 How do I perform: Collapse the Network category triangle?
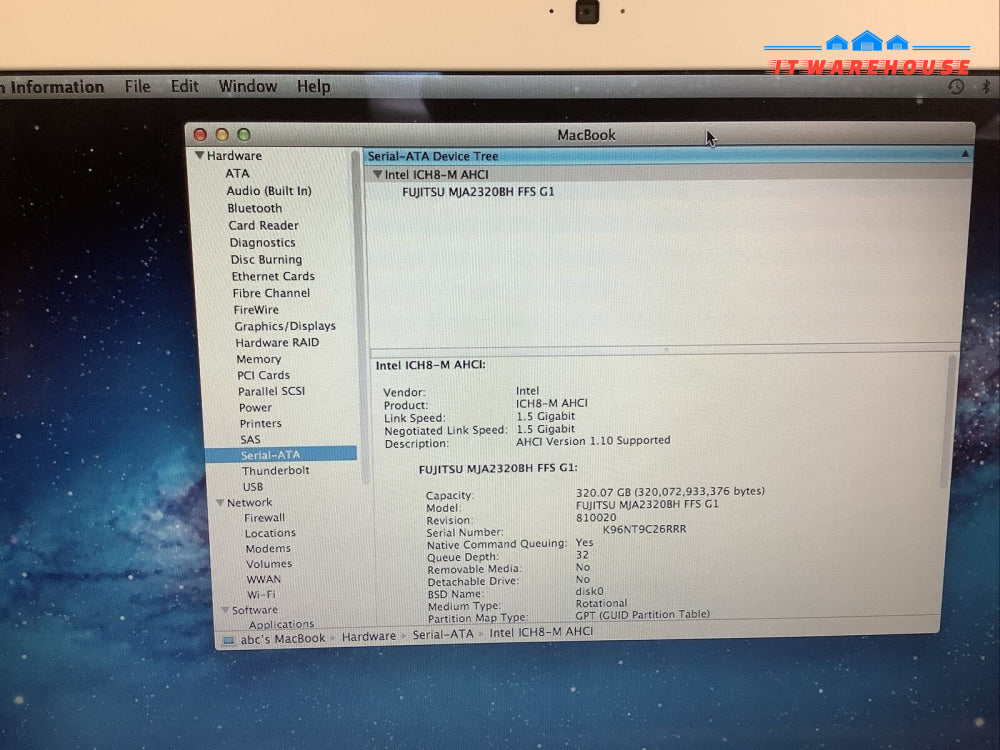tap(220, 503)
